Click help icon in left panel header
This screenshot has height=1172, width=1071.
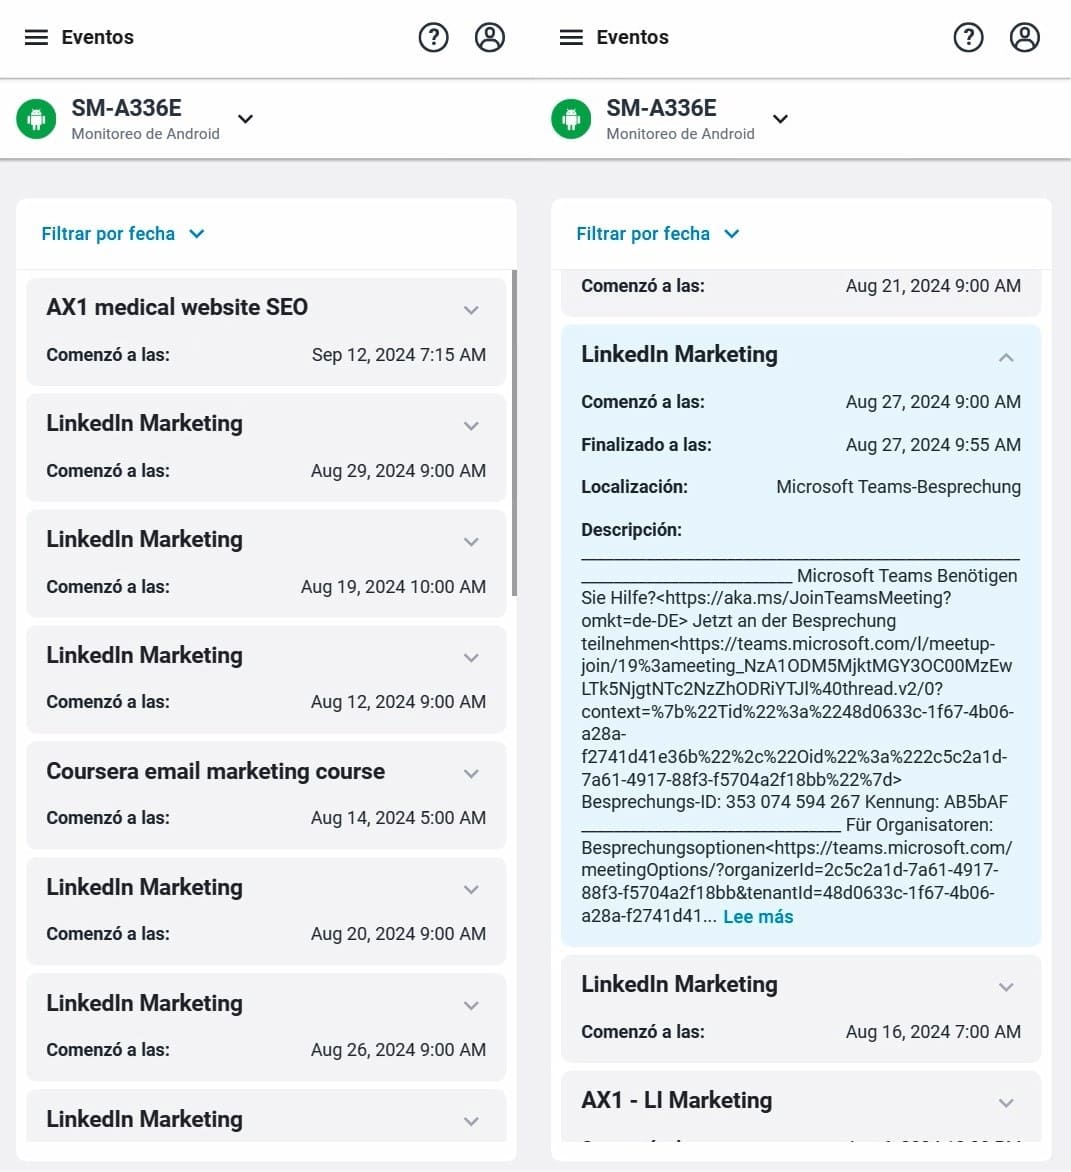tap(433, 37)
